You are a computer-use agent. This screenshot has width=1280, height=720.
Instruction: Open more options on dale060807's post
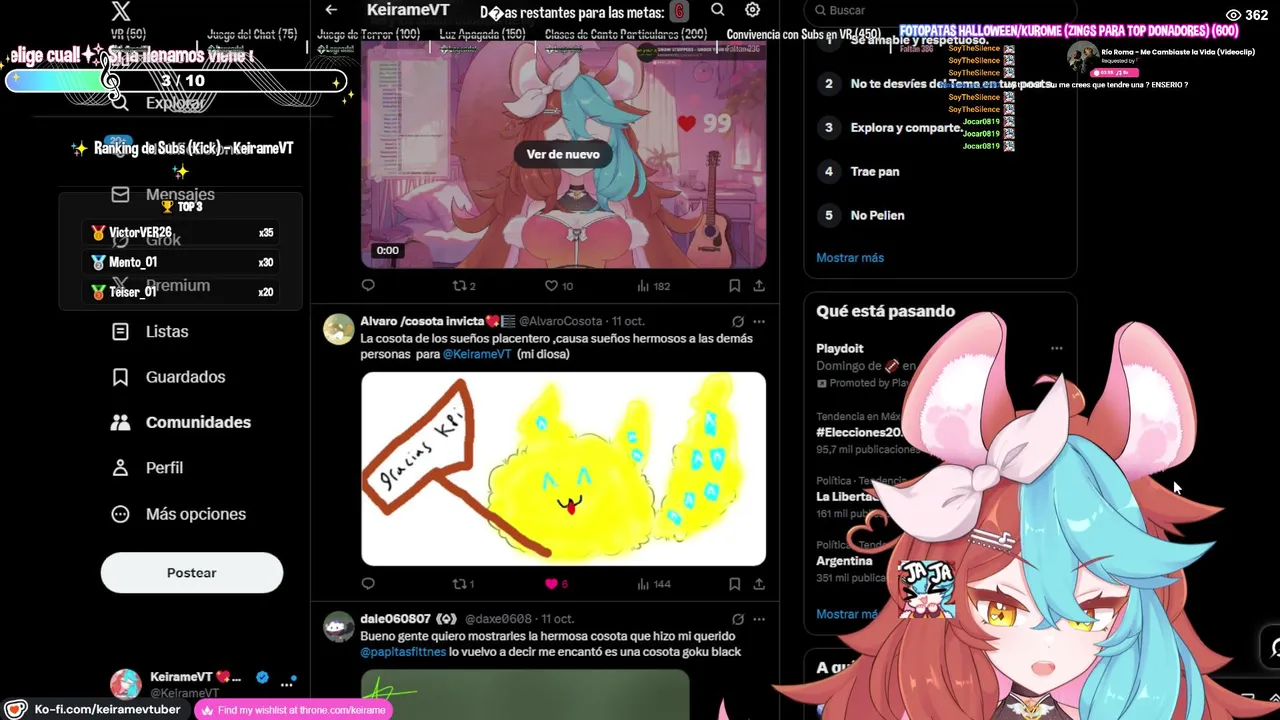[759, 619]
